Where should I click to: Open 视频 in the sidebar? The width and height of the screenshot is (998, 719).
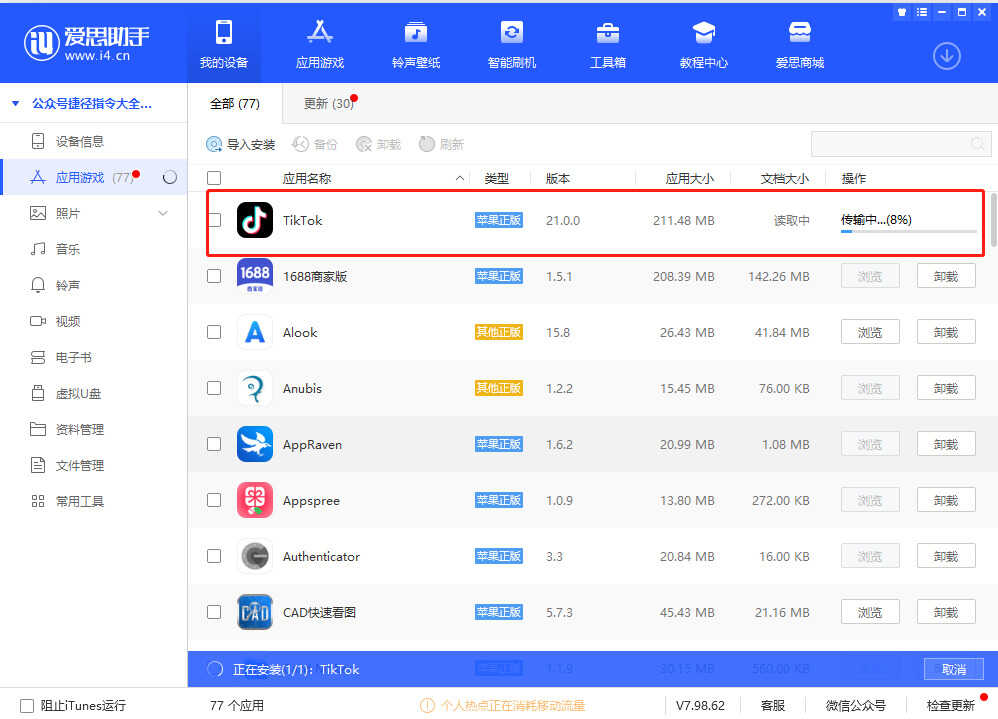pos(94,321)
